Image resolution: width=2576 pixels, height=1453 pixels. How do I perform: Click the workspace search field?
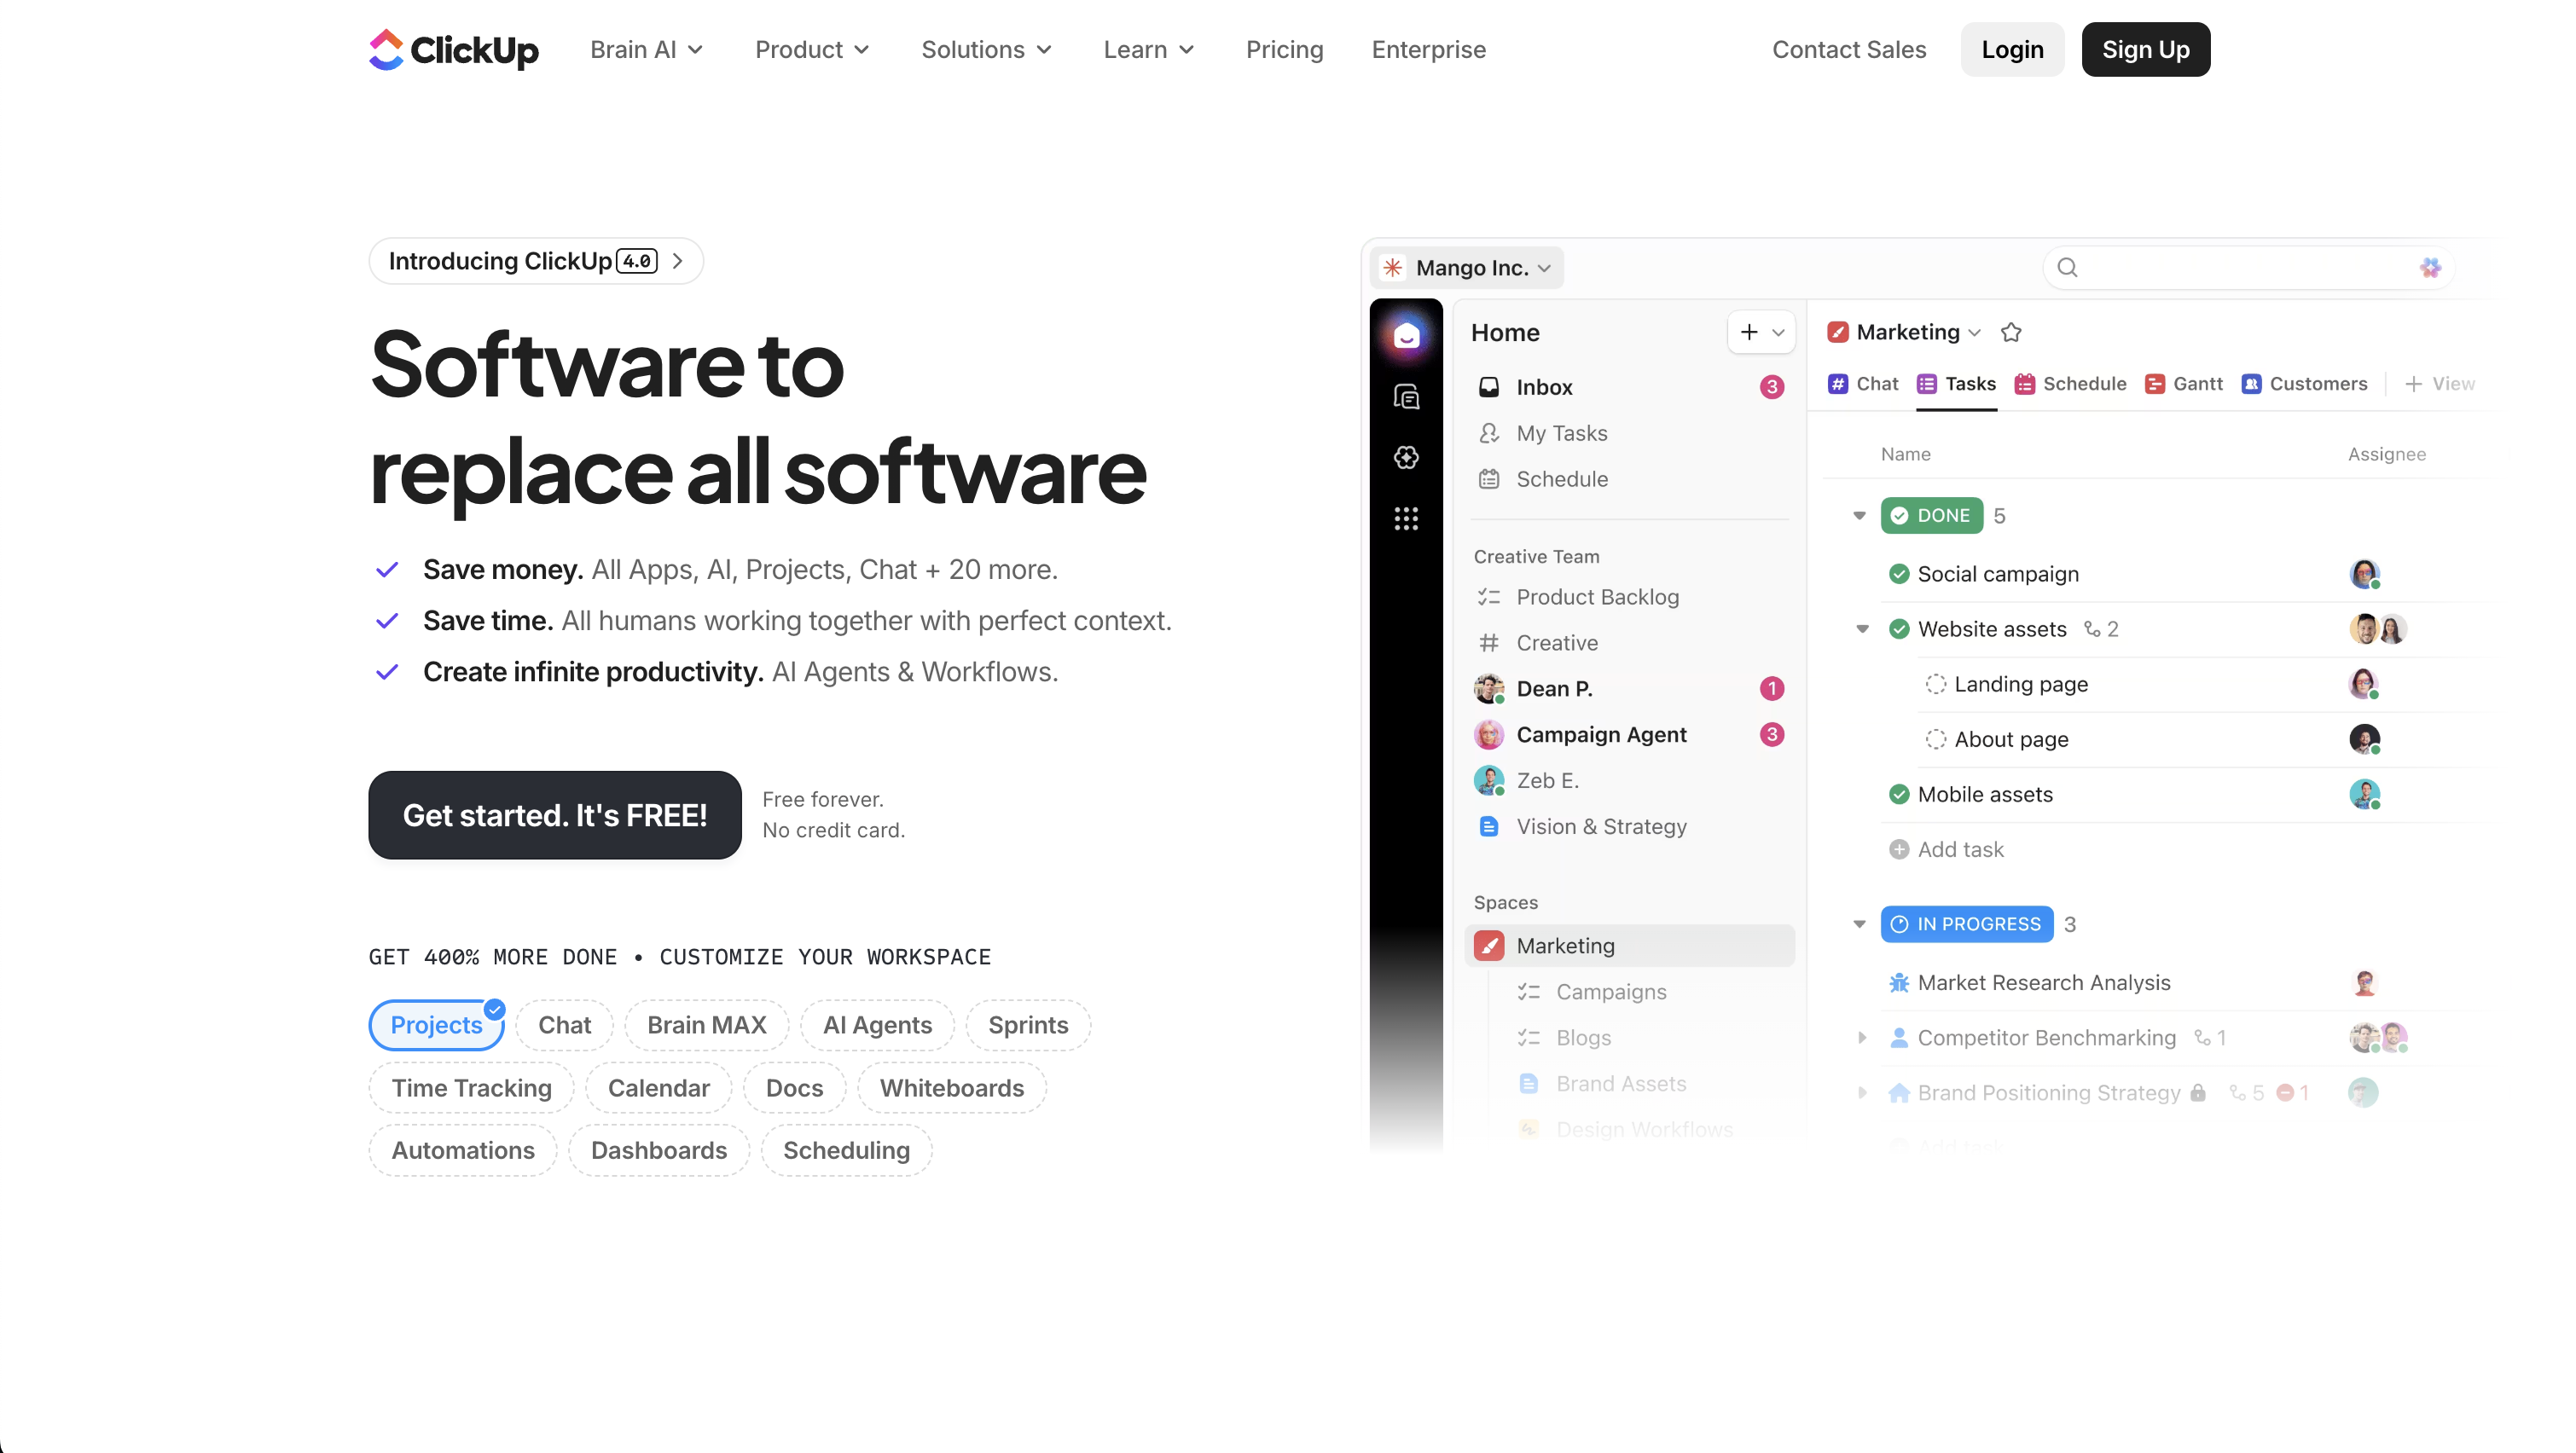click(2240, 268)
